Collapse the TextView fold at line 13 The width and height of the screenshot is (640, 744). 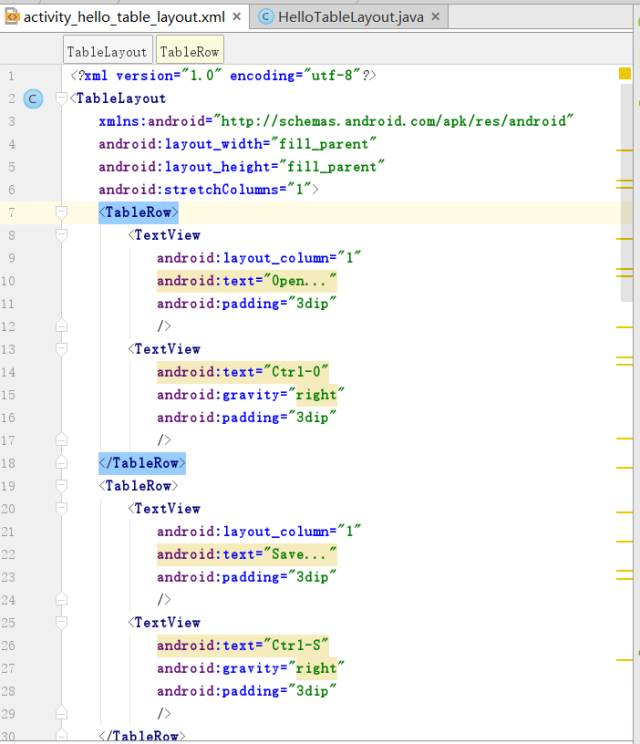[x=61, y=349]
